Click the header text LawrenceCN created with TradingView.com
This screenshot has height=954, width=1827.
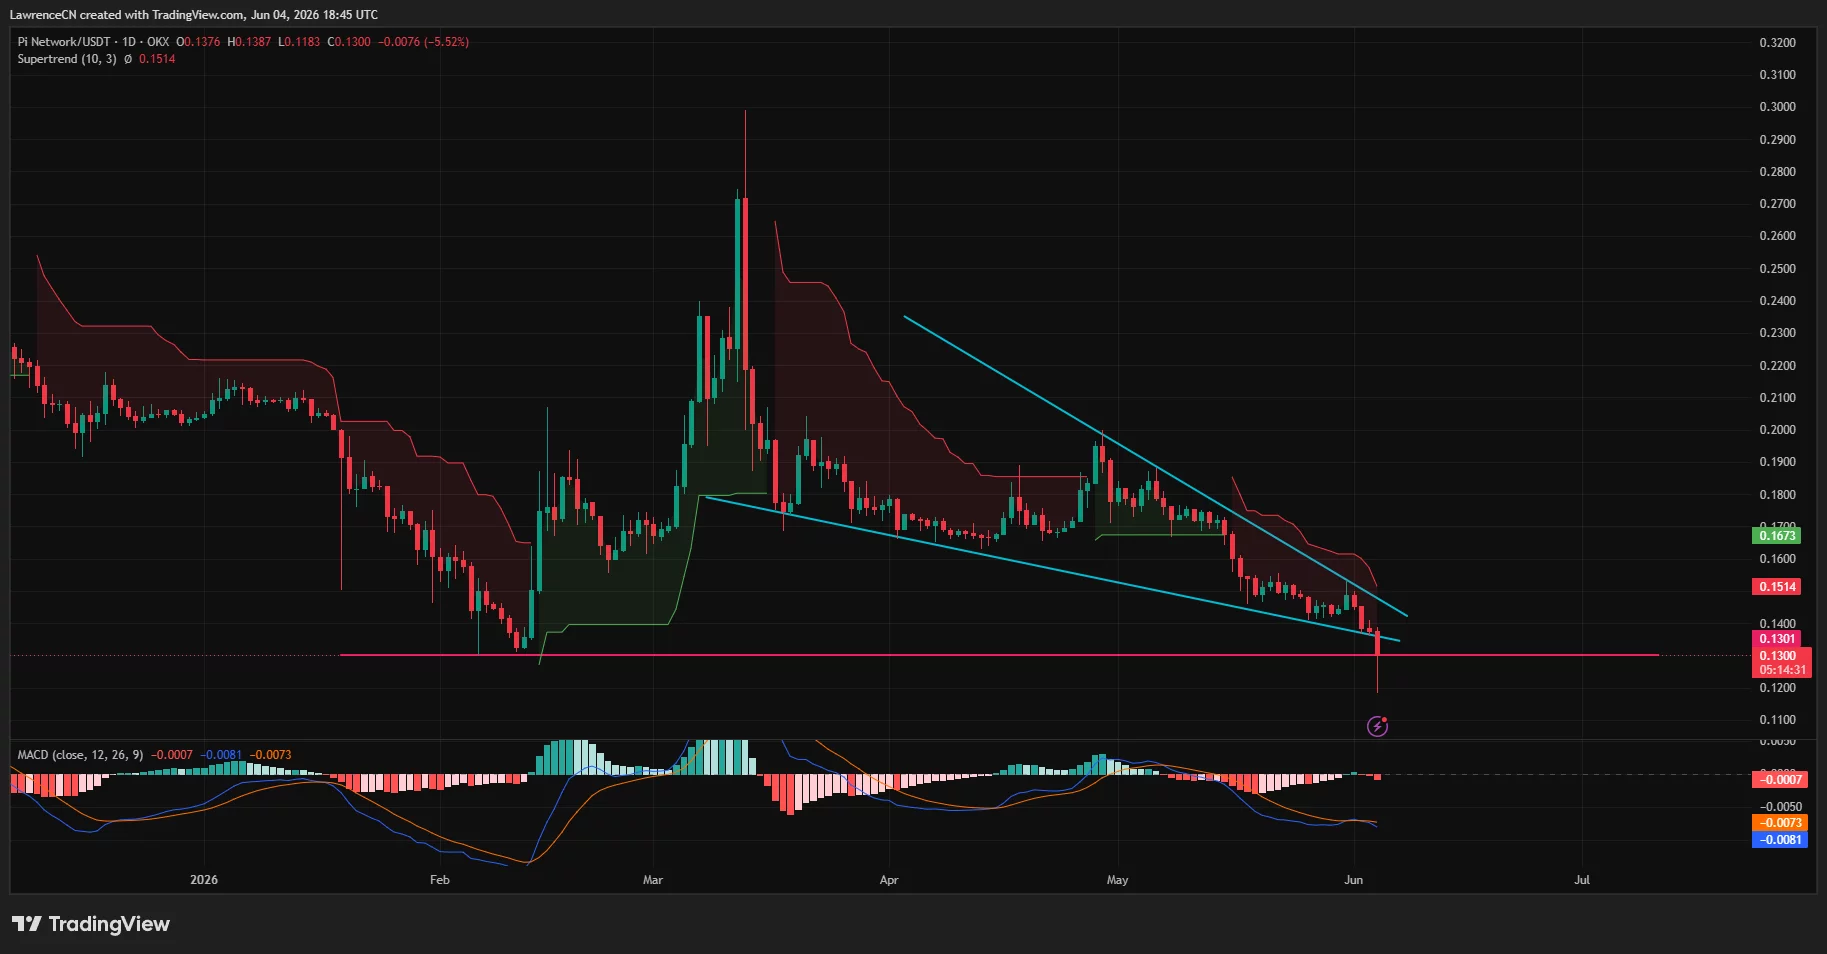tap(127, 15)
